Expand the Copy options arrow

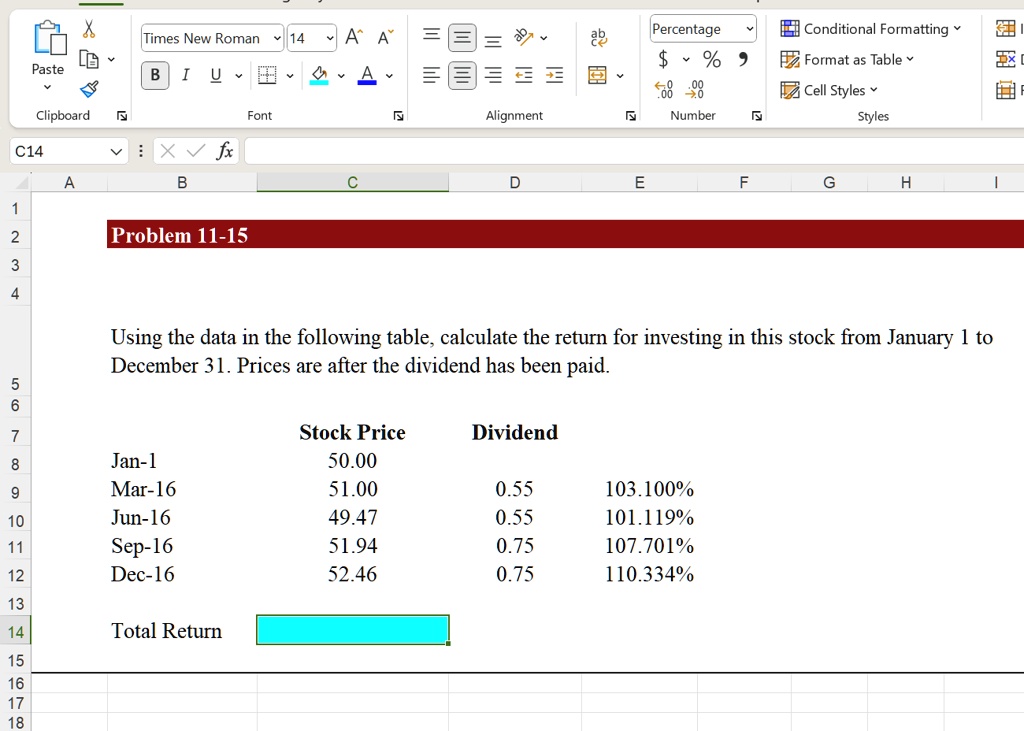111,59
